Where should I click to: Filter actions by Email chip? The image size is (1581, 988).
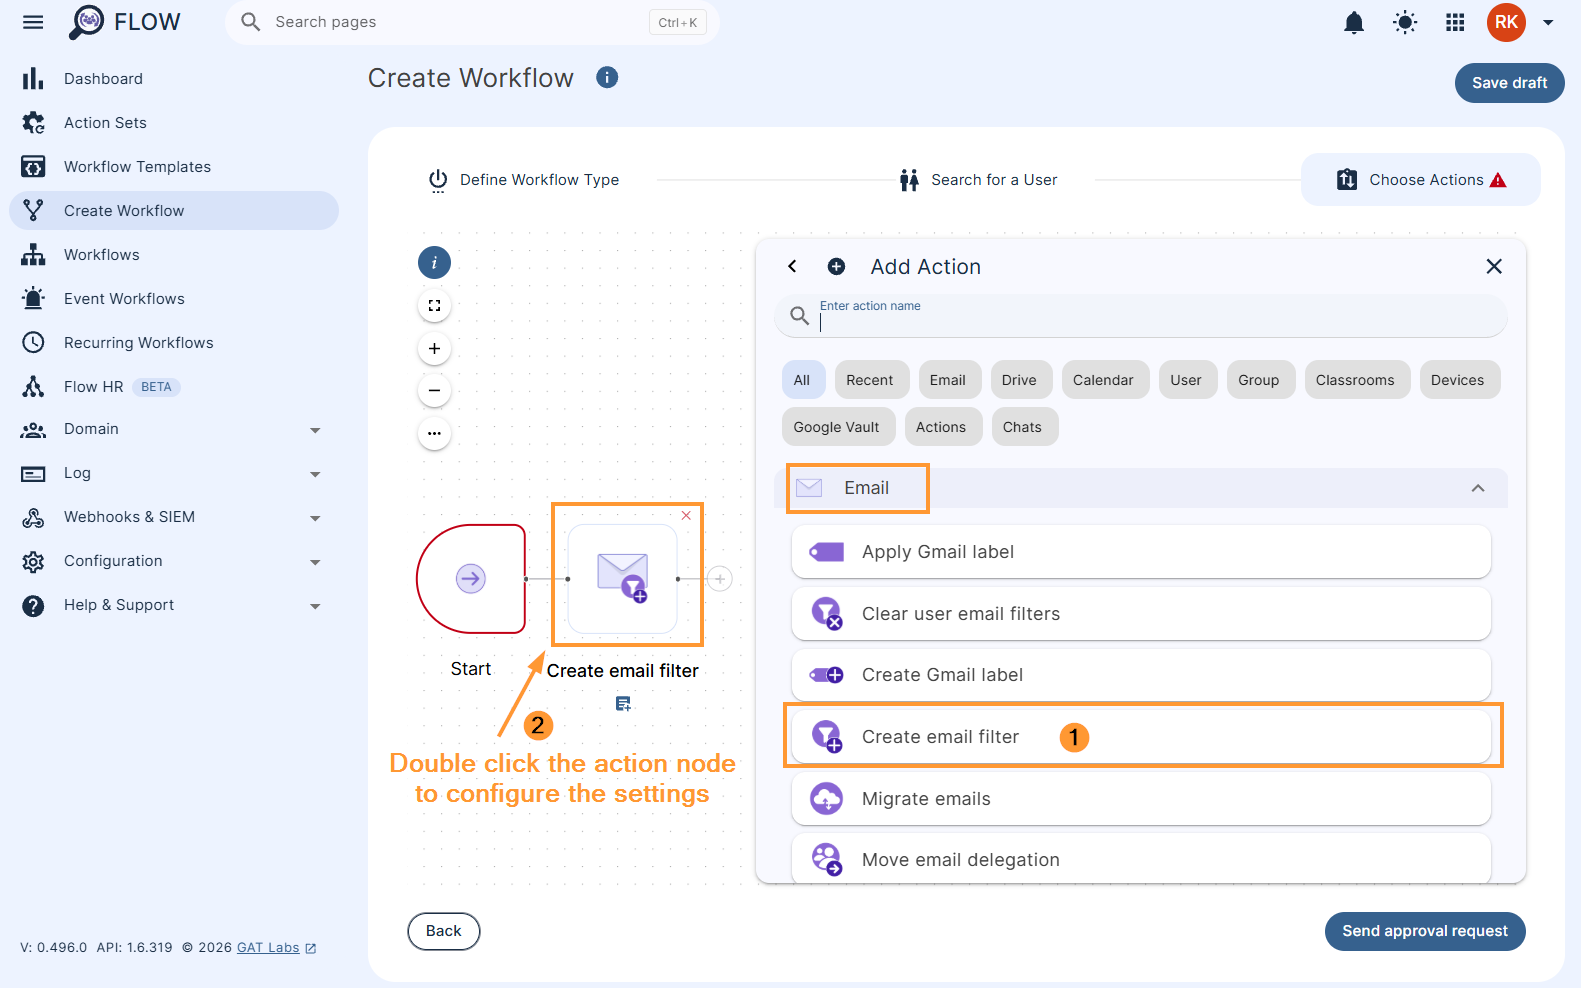coord(948,380)
